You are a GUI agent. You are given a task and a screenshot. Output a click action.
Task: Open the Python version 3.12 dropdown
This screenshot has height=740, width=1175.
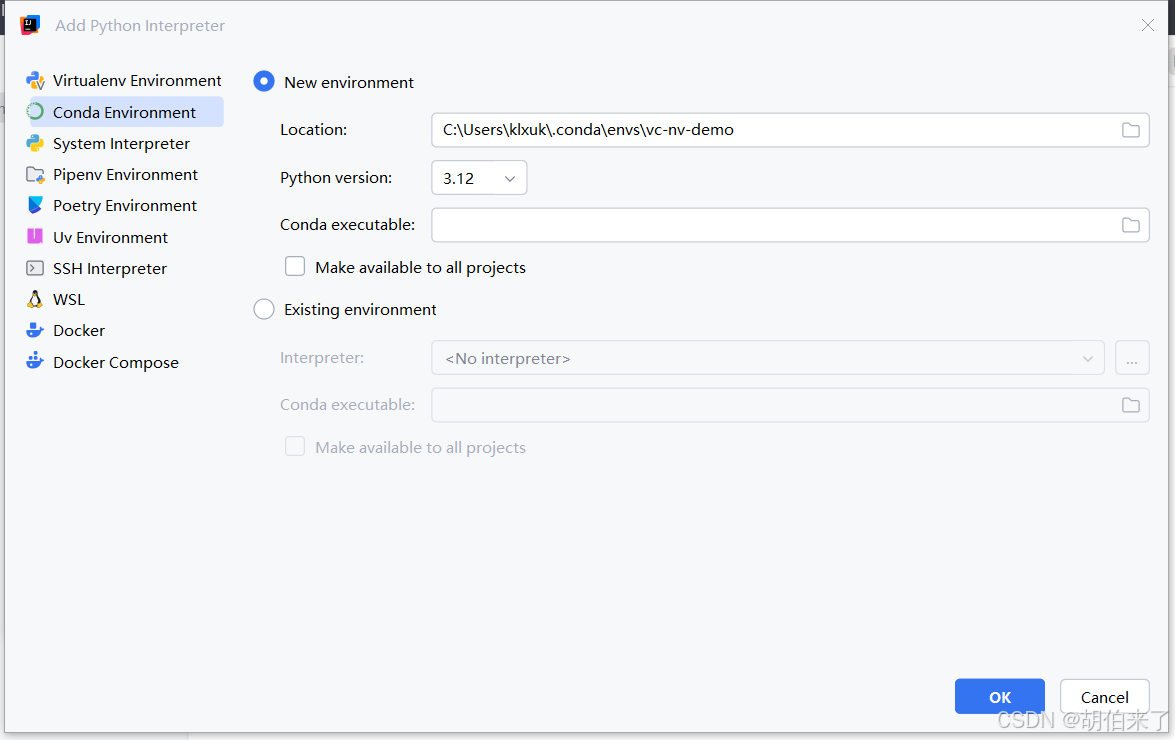point(479,178)
